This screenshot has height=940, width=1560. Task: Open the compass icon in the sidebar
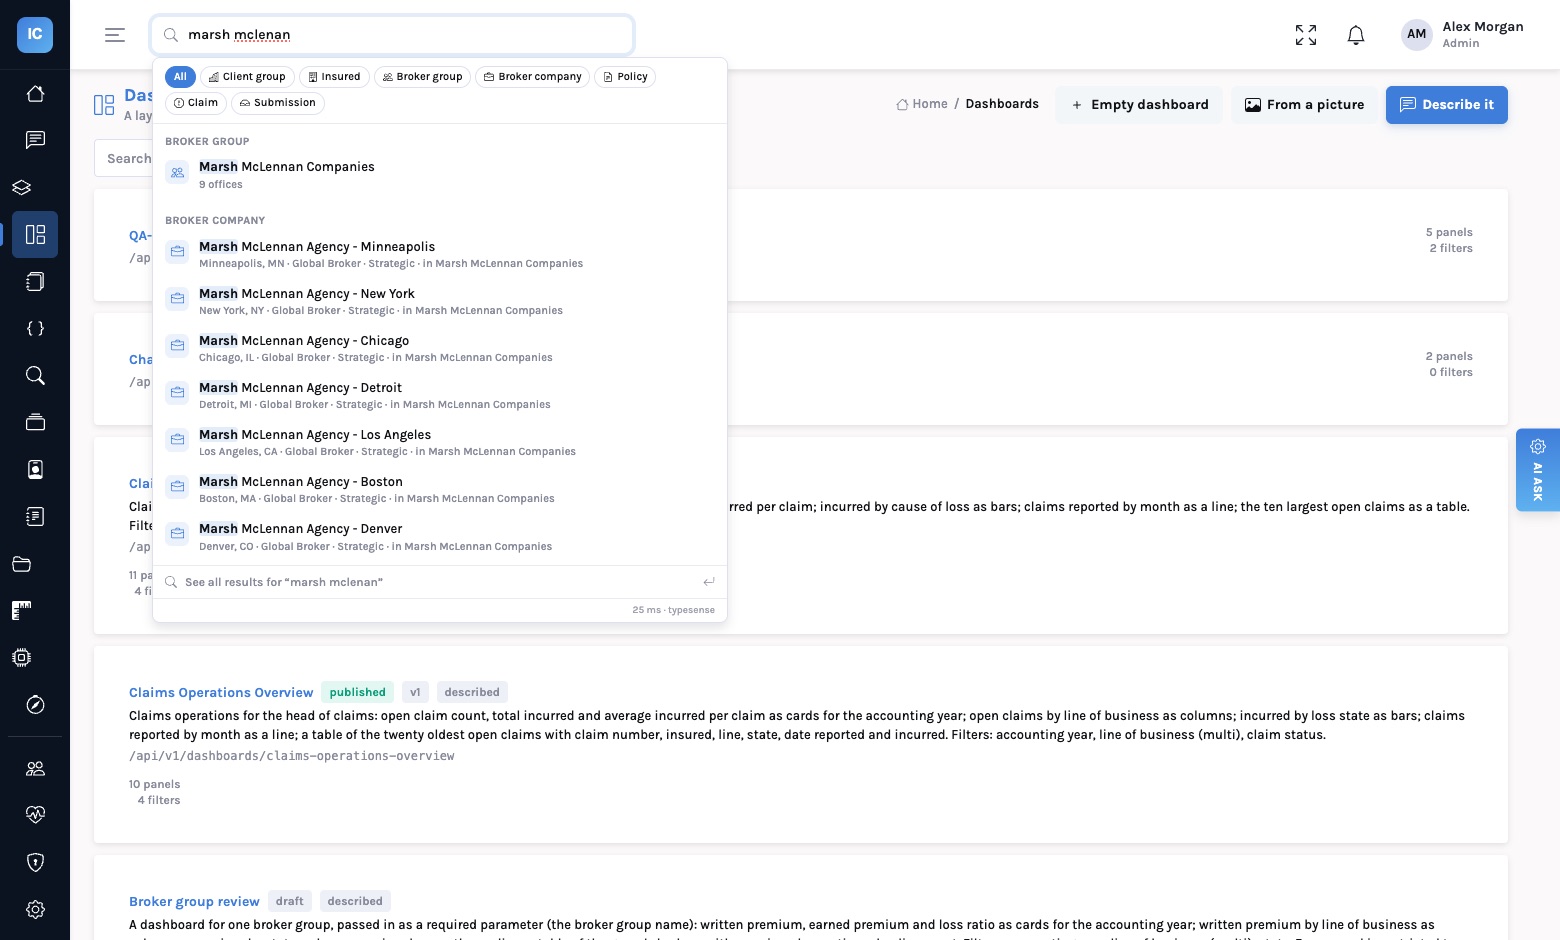(35, 705)
